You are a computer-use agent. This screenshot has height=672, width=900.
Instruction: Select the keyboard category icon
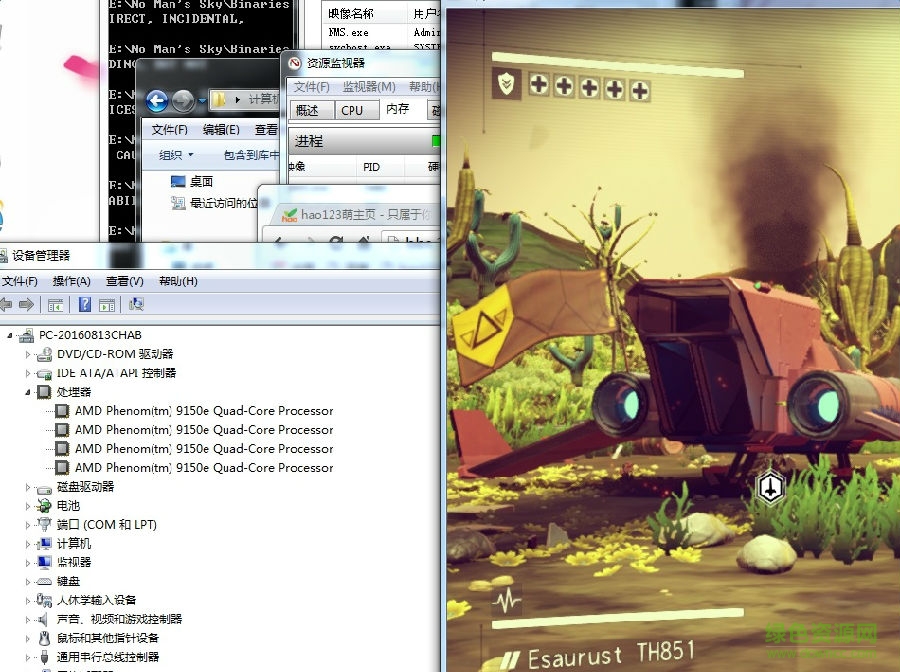(44, 581)
